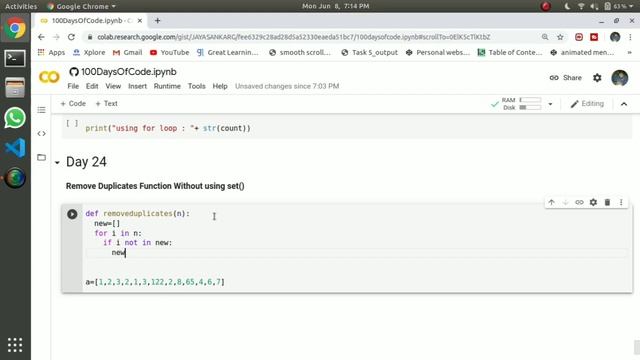Viewport: 640px width, 360px height.
Task: Click Unsaved changes since 7:03 PM
Action: [x=287, y=86]
